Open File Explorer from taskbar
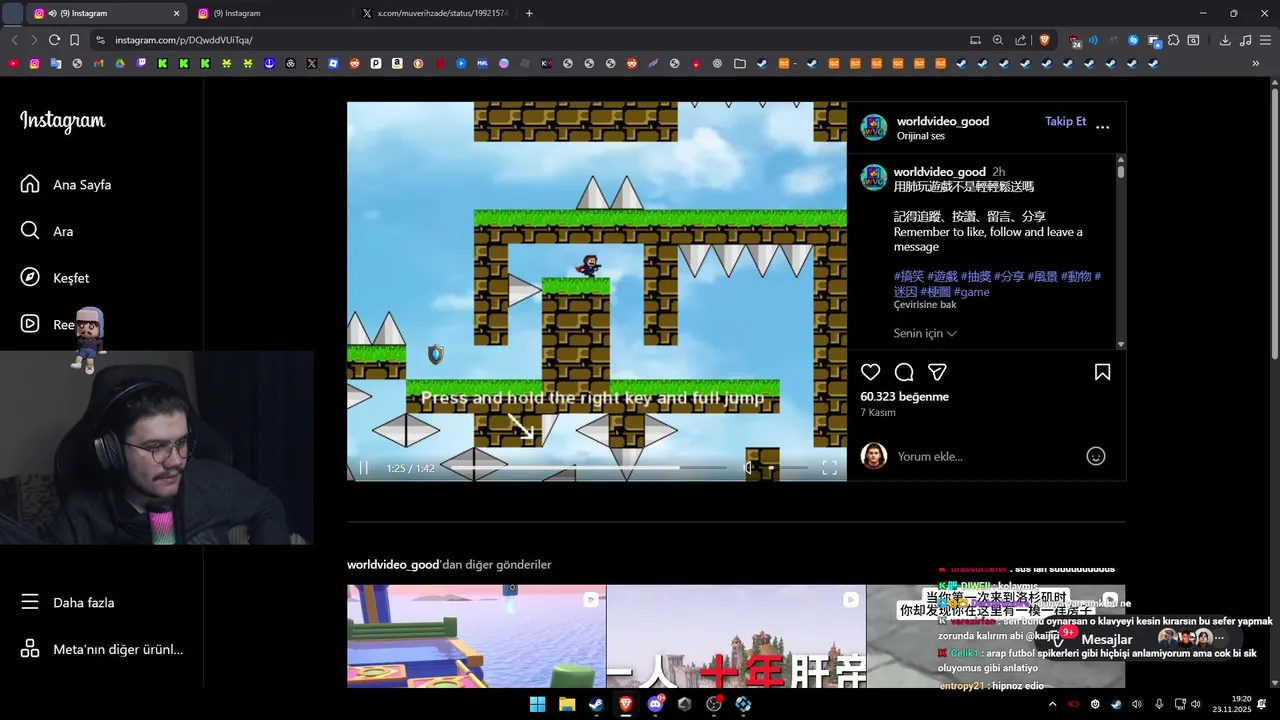 pos(567,704)
